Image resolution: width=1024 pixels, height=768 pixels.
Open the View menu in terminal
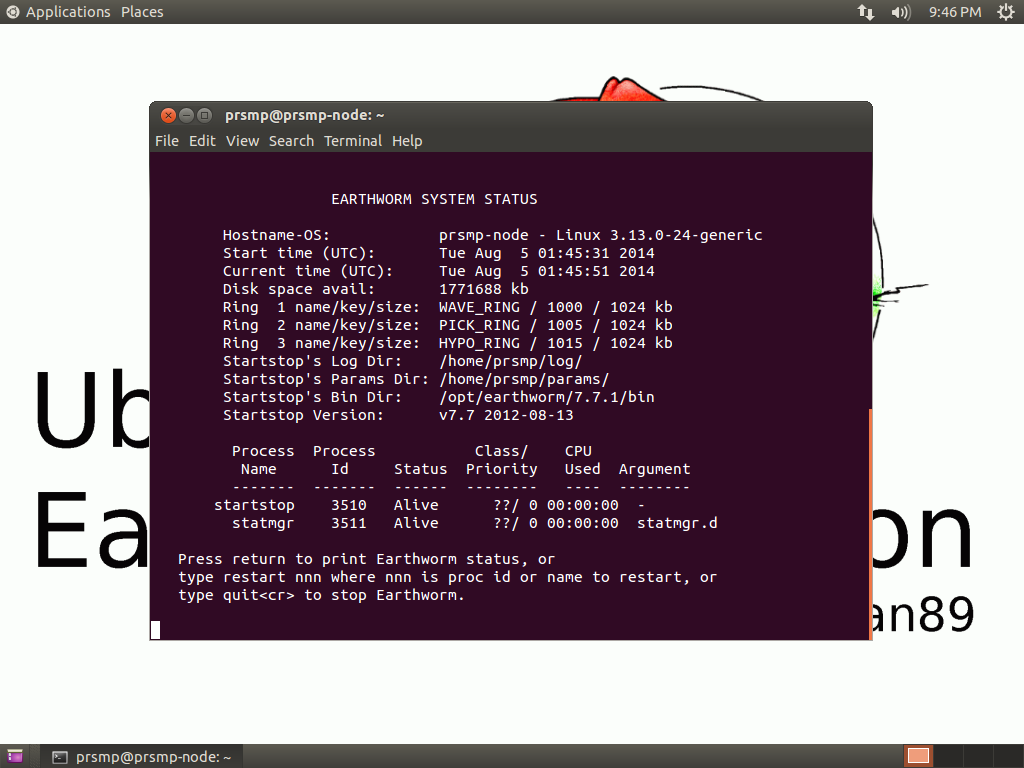click(x=242, y=141)
